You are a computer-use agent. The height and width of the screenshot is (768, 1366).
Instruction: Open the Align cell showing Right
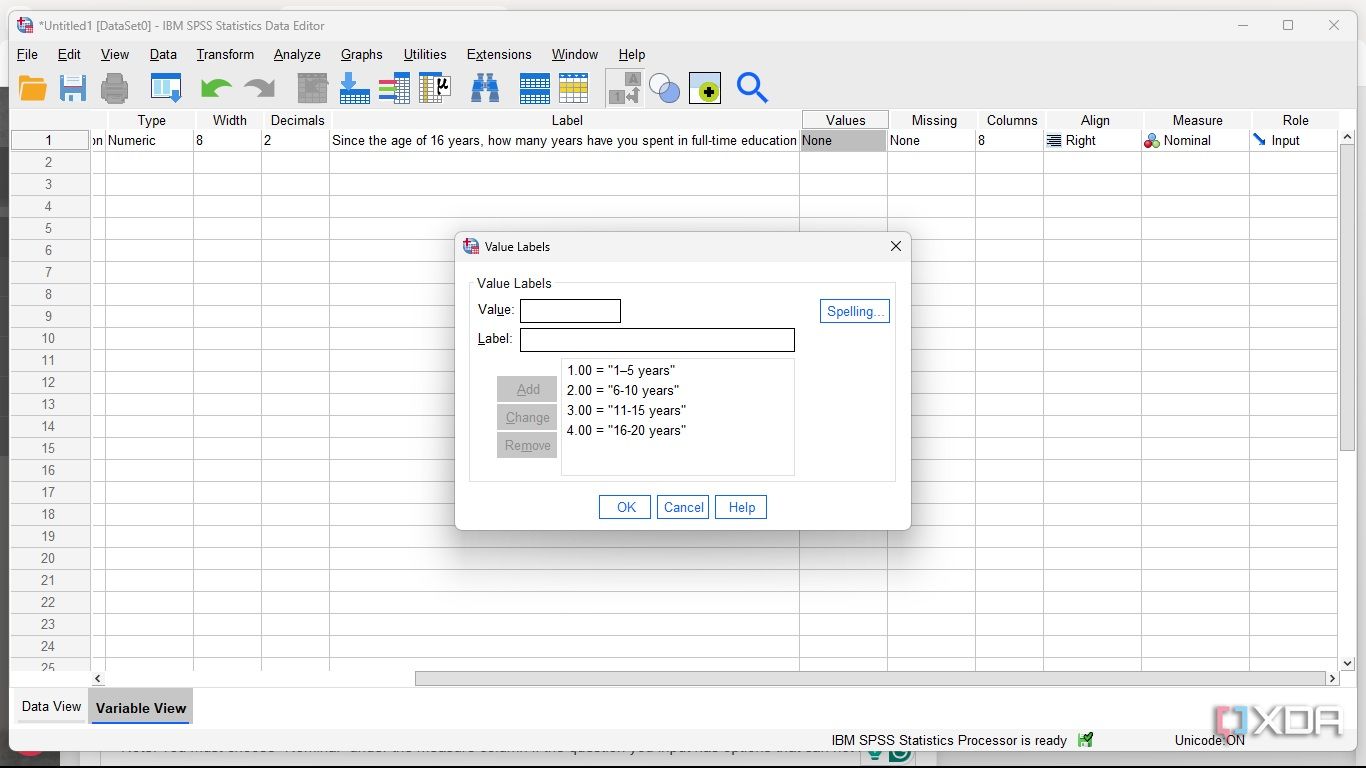click(1092, 140)
